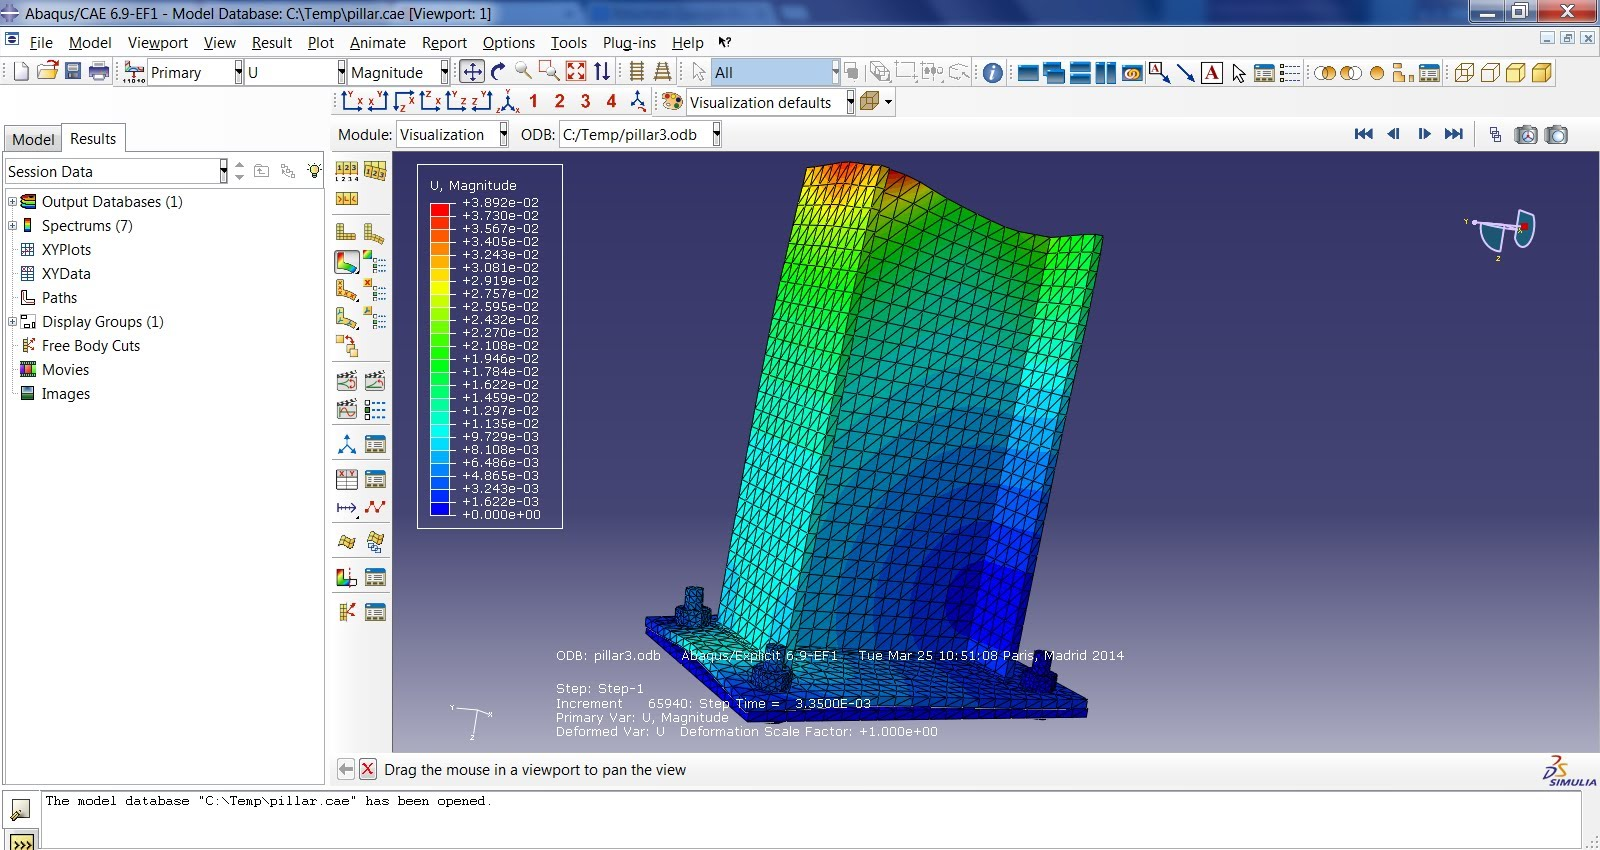
Task: Click the Create Text annotation icon
Action: pos(1212,73)
